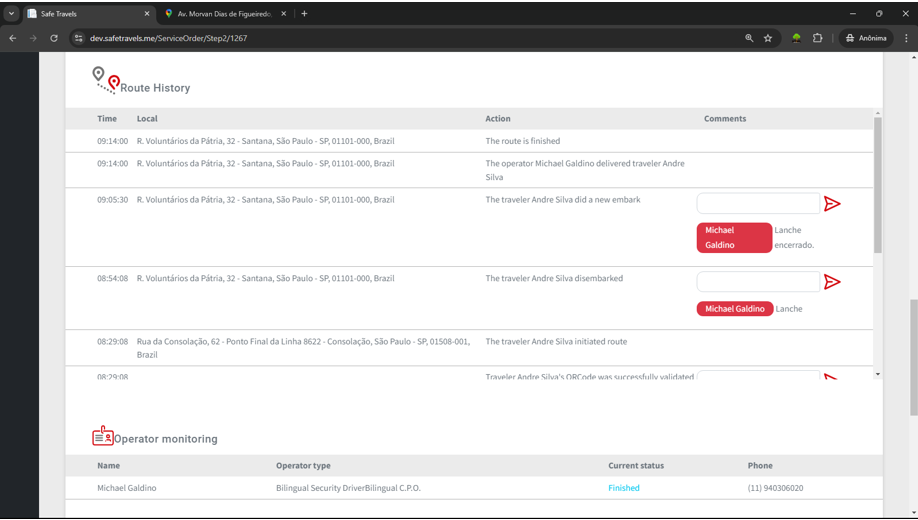This screenshot has width=918, height=520.
Task: Go back with the browser back arrow
Action: click(13, 38)
